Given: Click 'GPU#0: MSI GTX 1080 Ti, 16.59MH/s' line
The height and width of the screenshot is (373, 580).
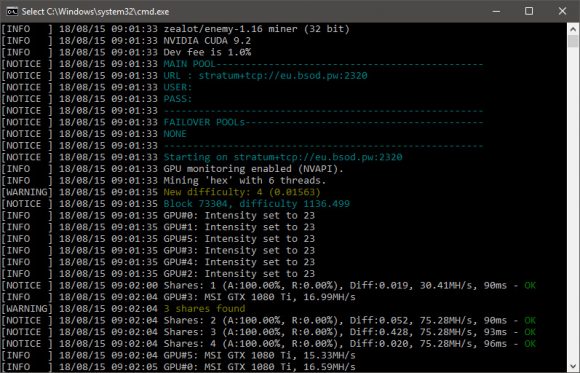Looking at the screenshot, I should (259, 367).
